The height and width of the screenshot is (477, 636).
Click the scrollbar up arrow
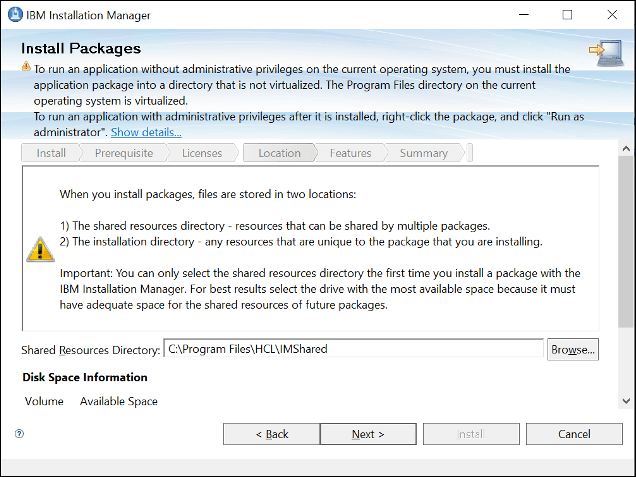pos(626,148)
